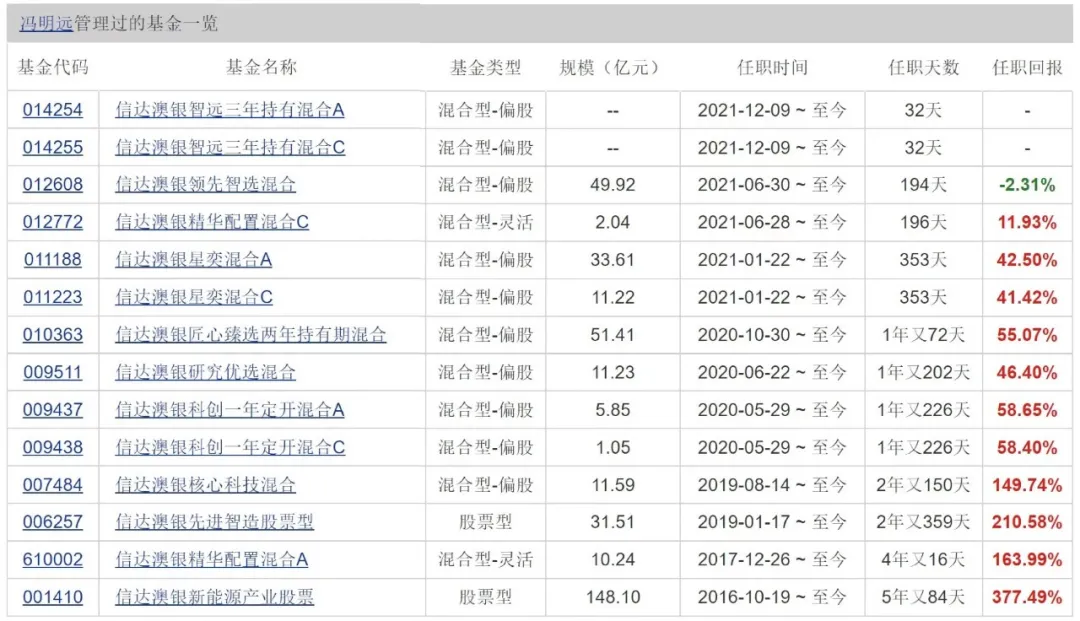Open 信达澳银科创一年定开混合A fund page
The image size is (1080, 621).
coord(229,410)
